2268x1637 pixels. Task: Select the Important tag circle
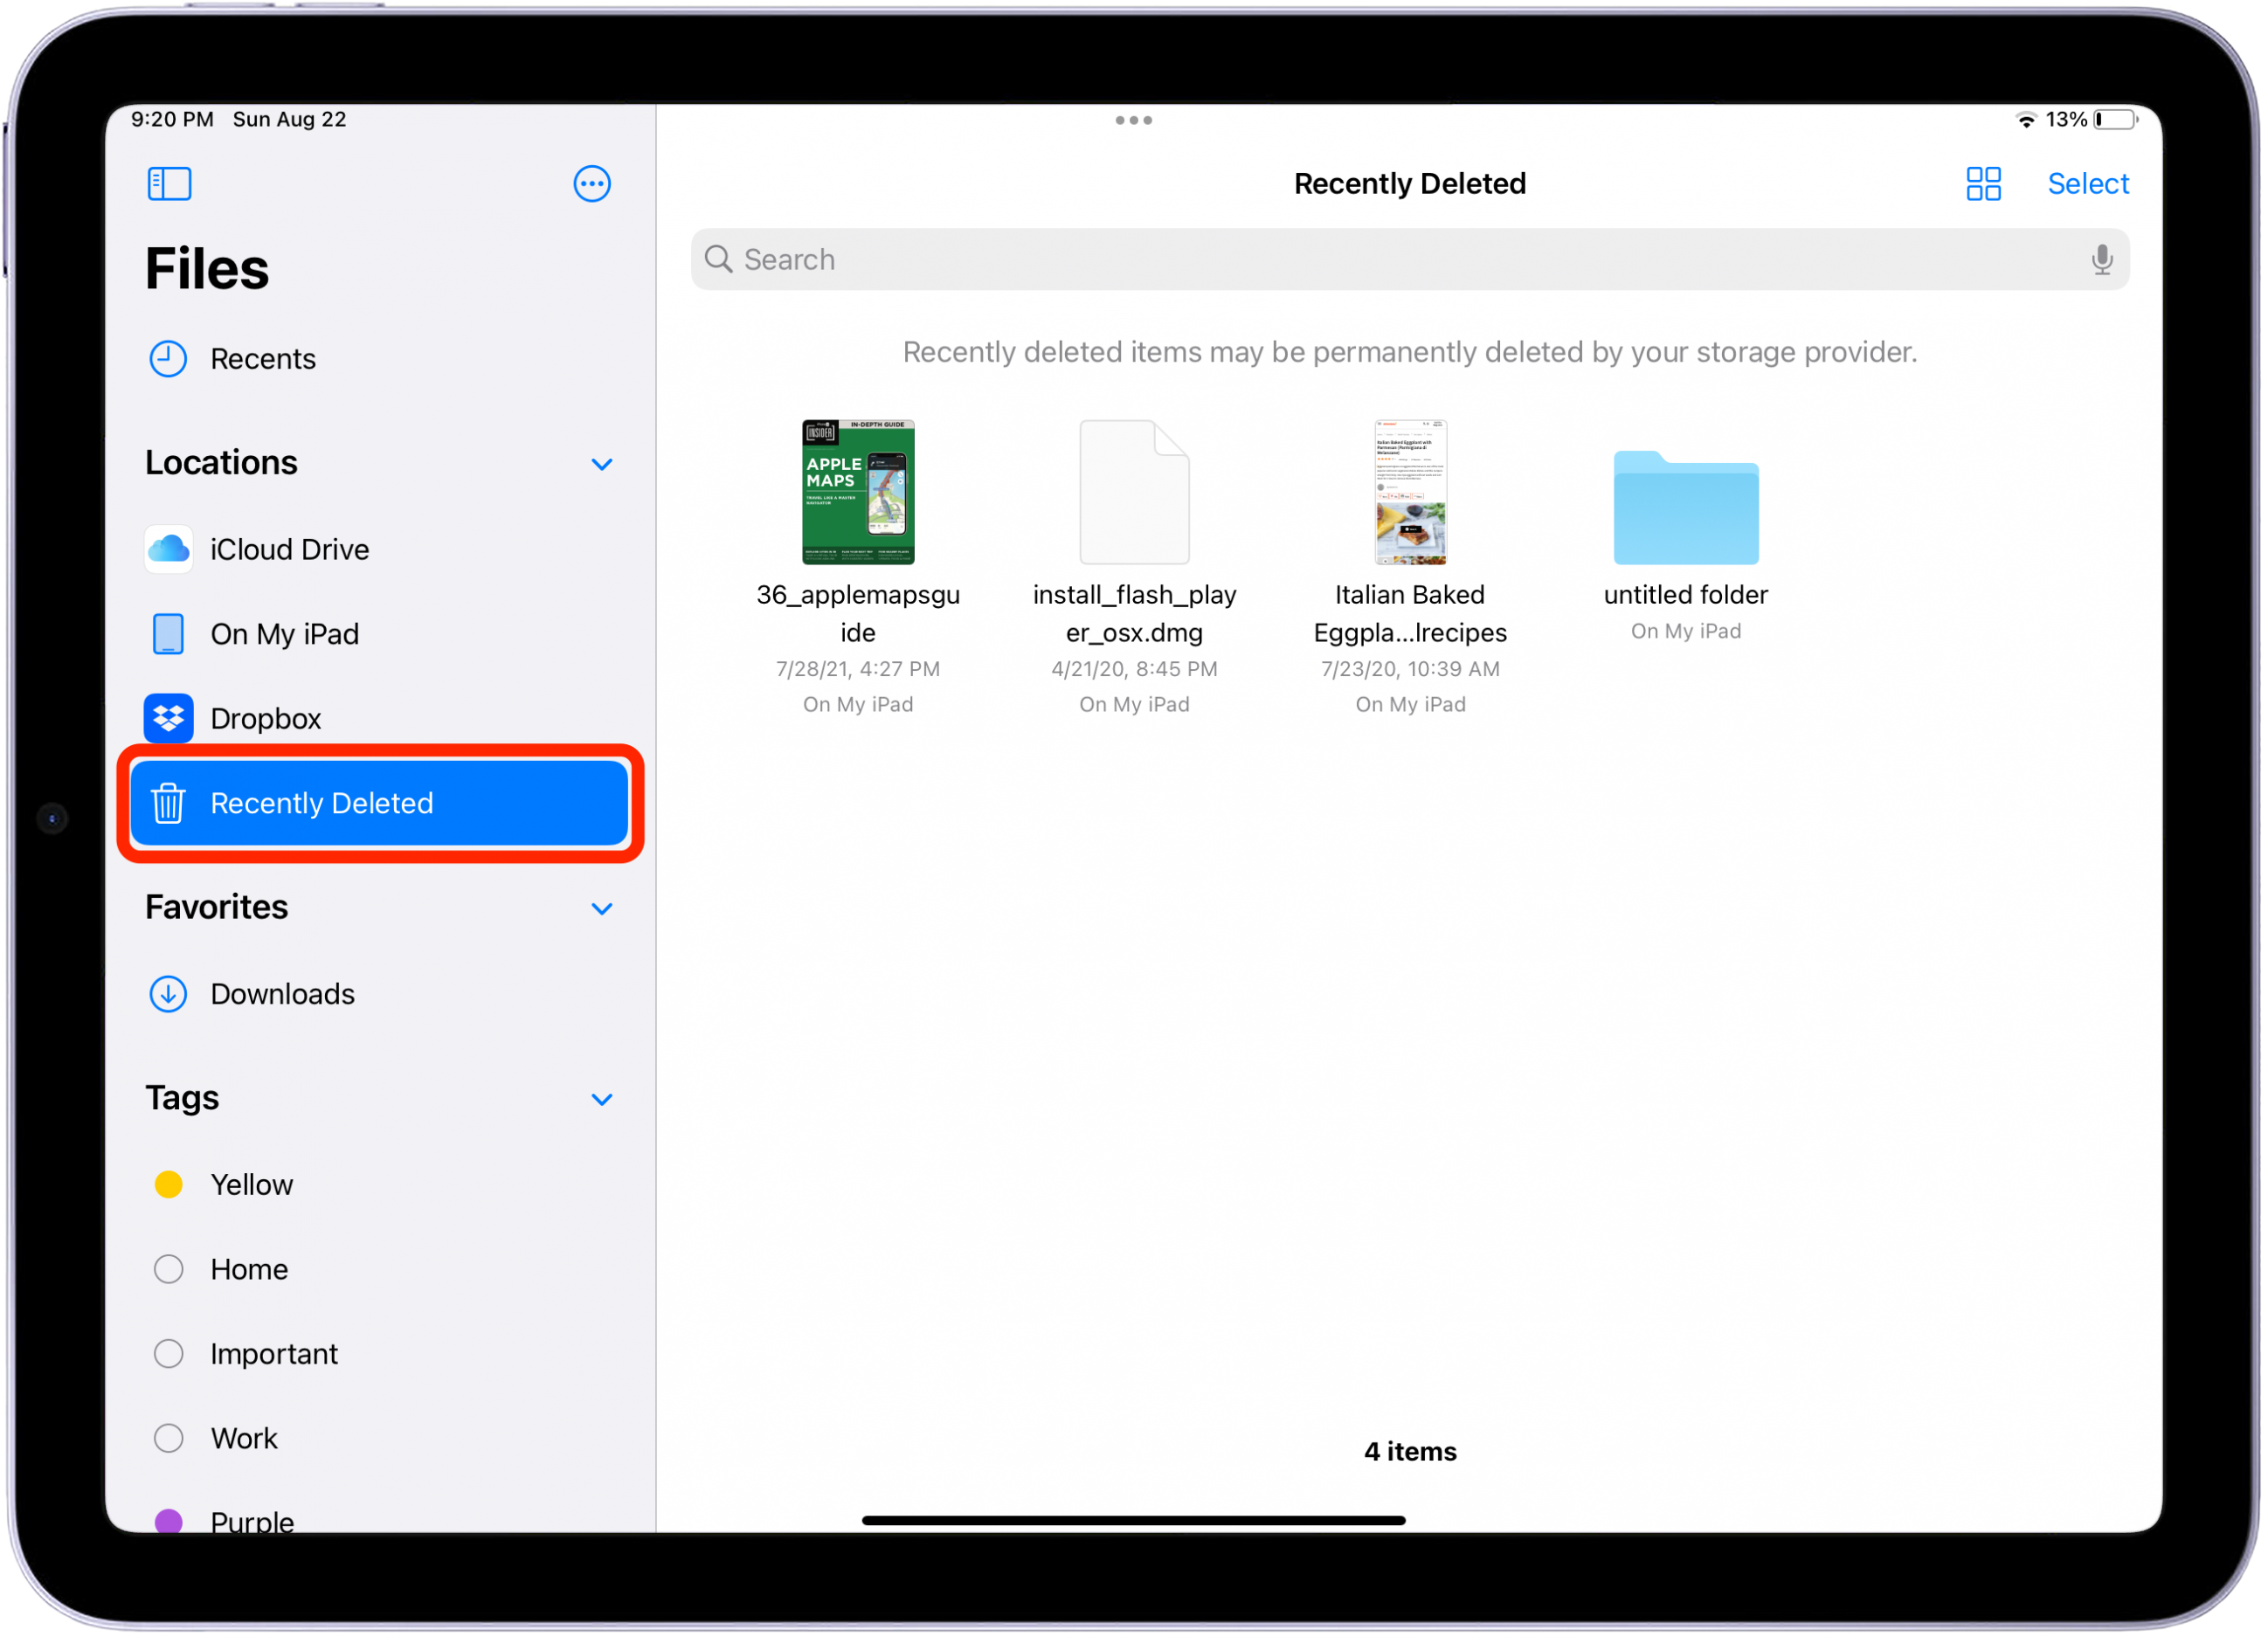point(168,1354)
